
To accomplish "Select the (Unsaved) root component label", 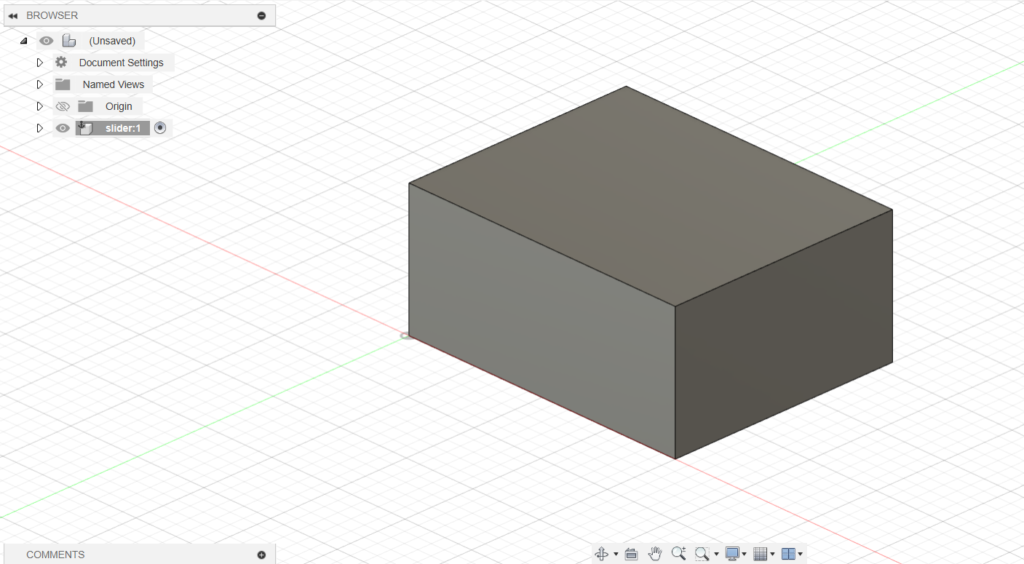I will coord(112,40).
